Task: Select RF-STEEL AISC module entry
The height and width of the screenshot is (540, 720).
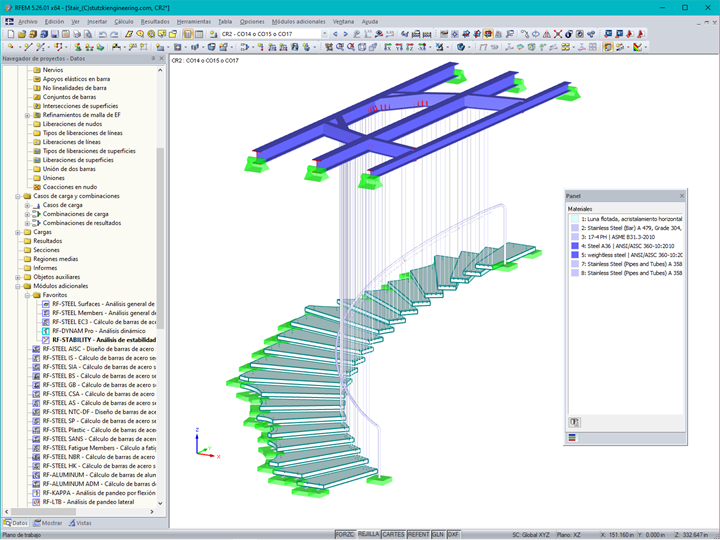Action: point(98,349)
